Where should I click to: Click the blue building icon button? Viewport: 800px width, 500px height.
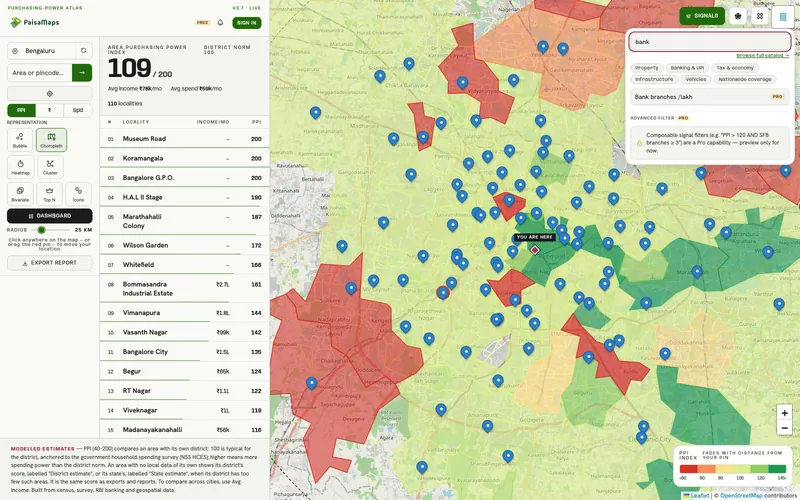click(x=783, y=17)
